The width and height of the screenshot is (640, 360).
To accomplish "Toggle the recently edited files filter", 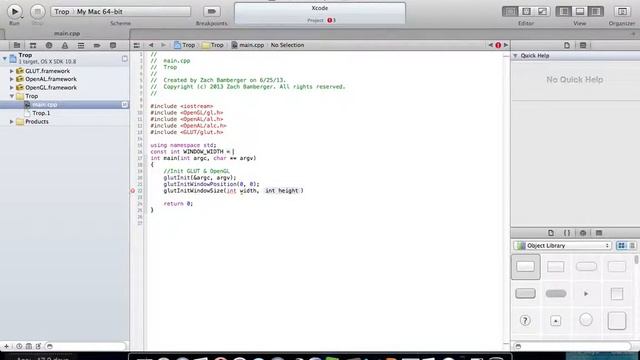I will tap(19, 346).
